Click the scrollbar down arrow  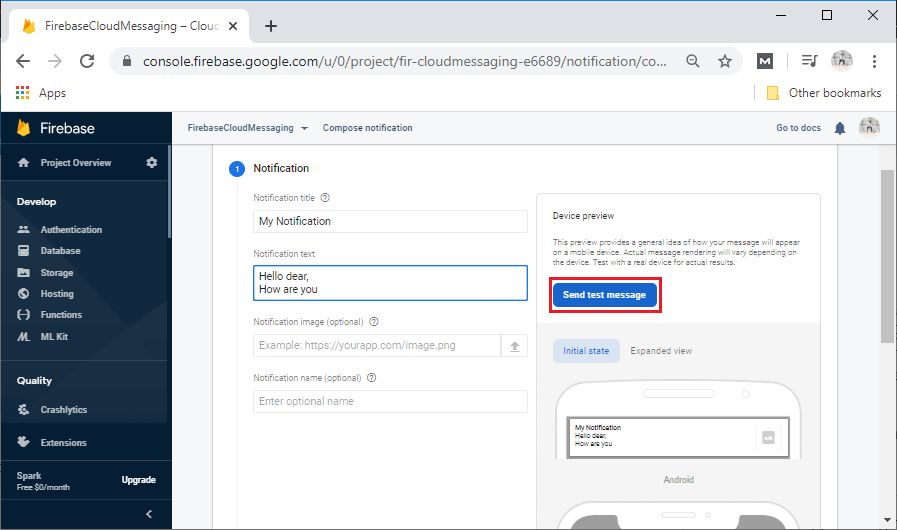pyautogui.click(x=887, y=520)
